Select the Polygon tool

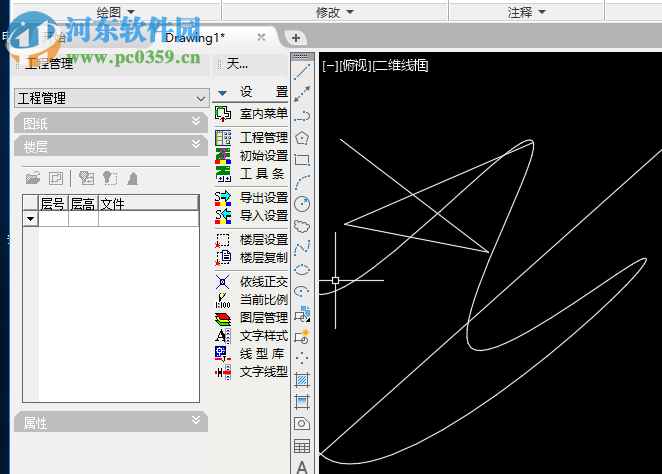tap(302, 138)
